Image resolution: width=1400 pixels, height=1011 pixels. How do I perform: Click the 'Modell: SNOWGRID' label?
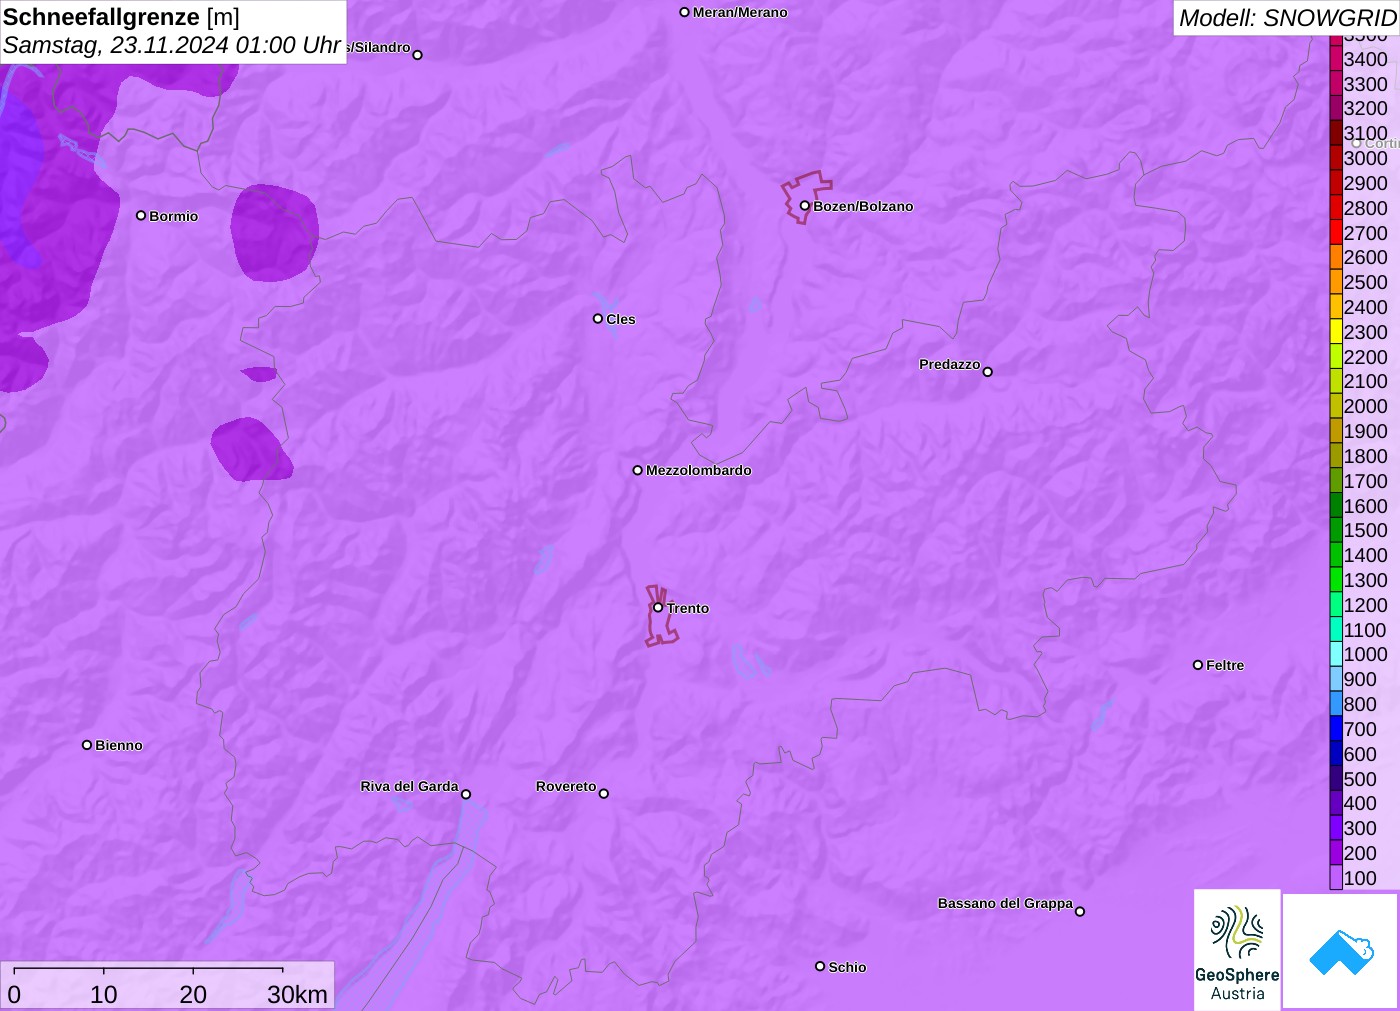(1287, 18)
